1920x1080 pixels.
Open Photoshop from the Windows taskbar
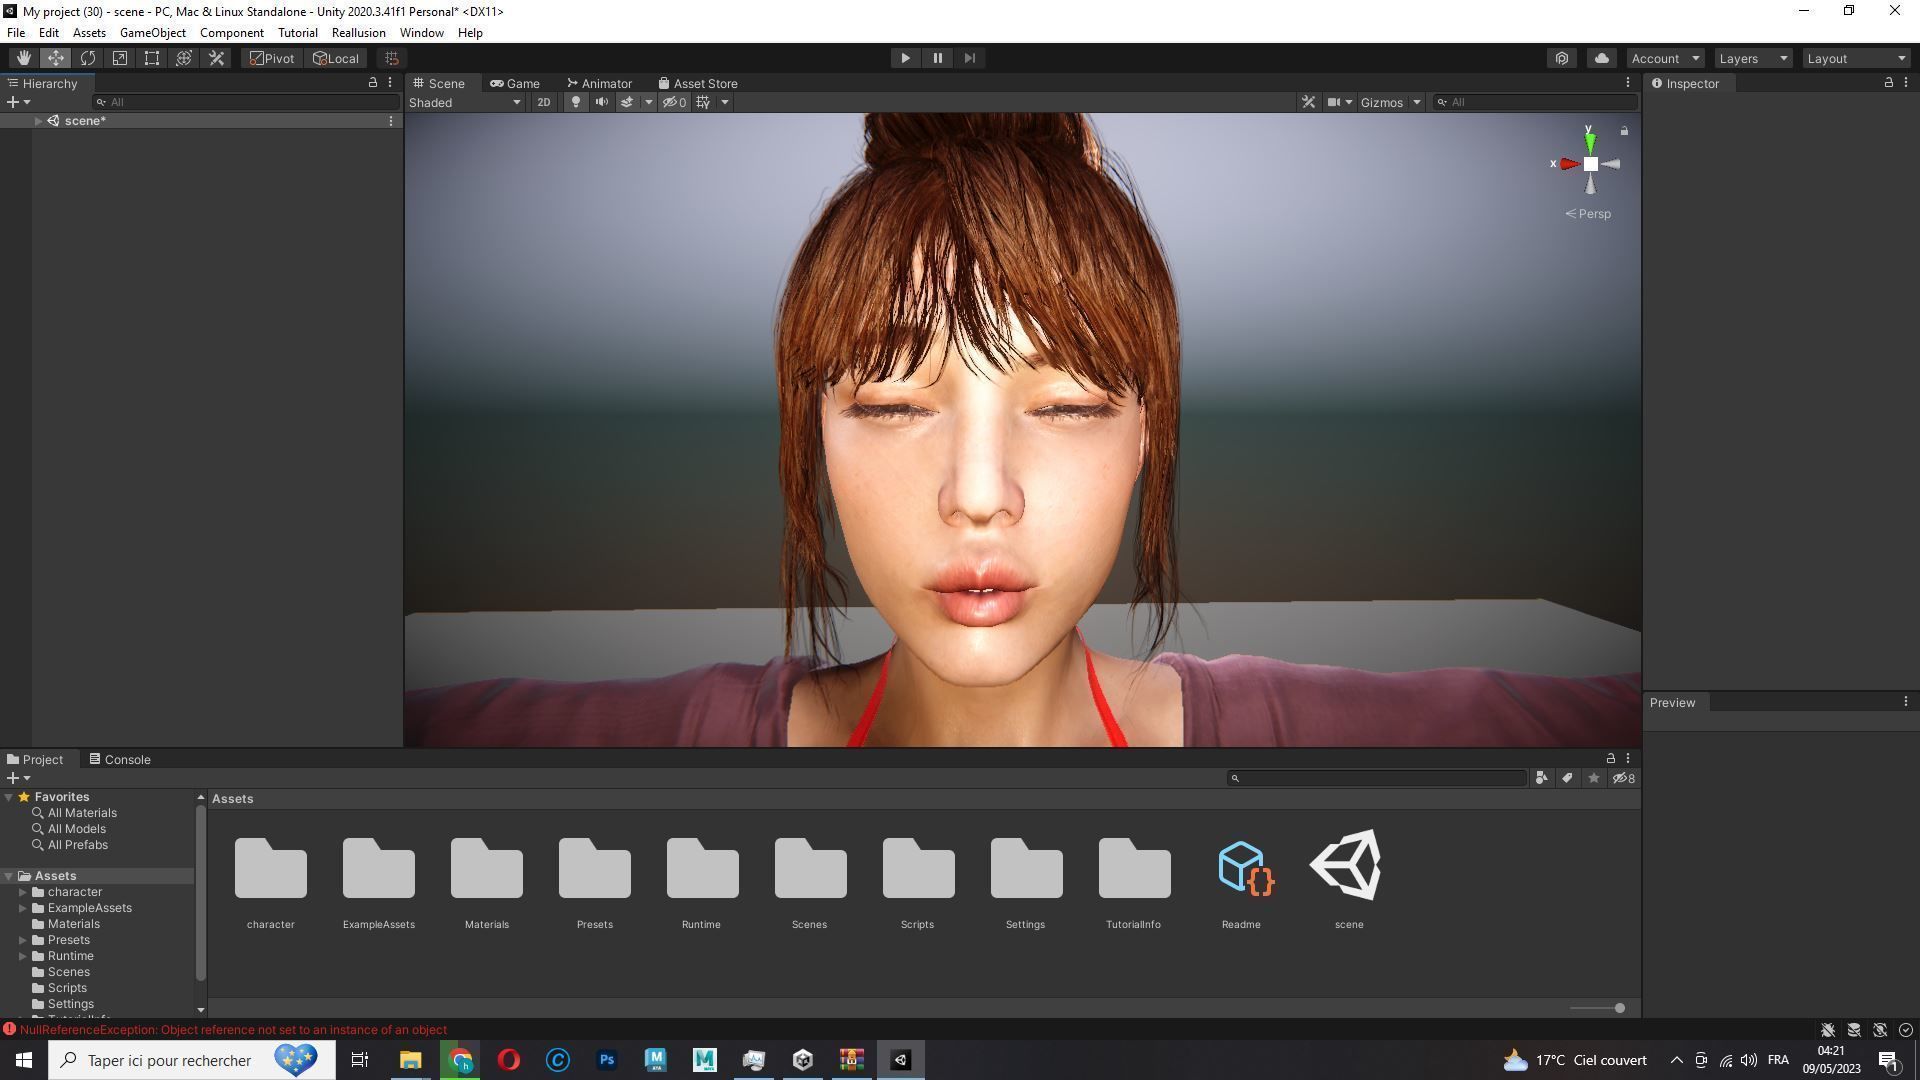tap(607, 1060)
